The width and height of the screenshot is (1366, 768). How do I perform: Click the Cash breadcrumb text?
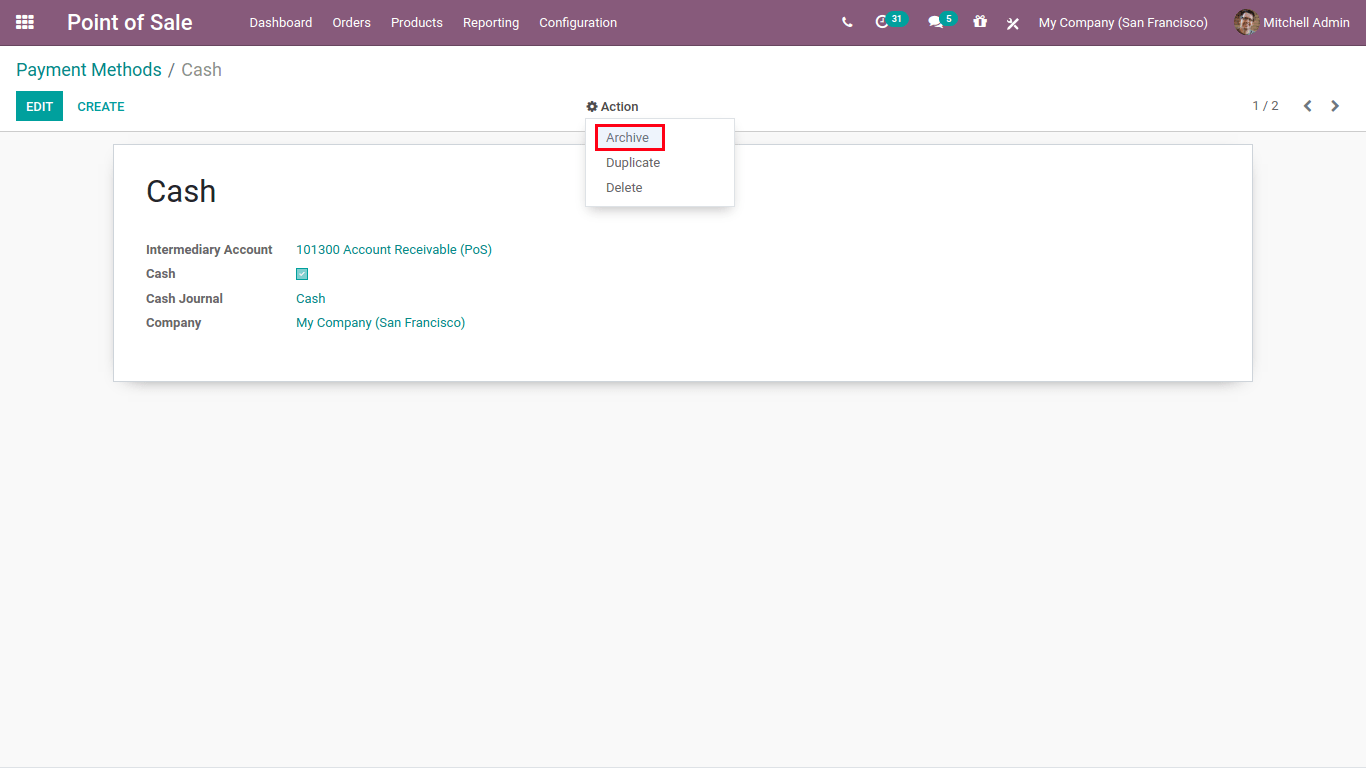[x=202, y=70]
